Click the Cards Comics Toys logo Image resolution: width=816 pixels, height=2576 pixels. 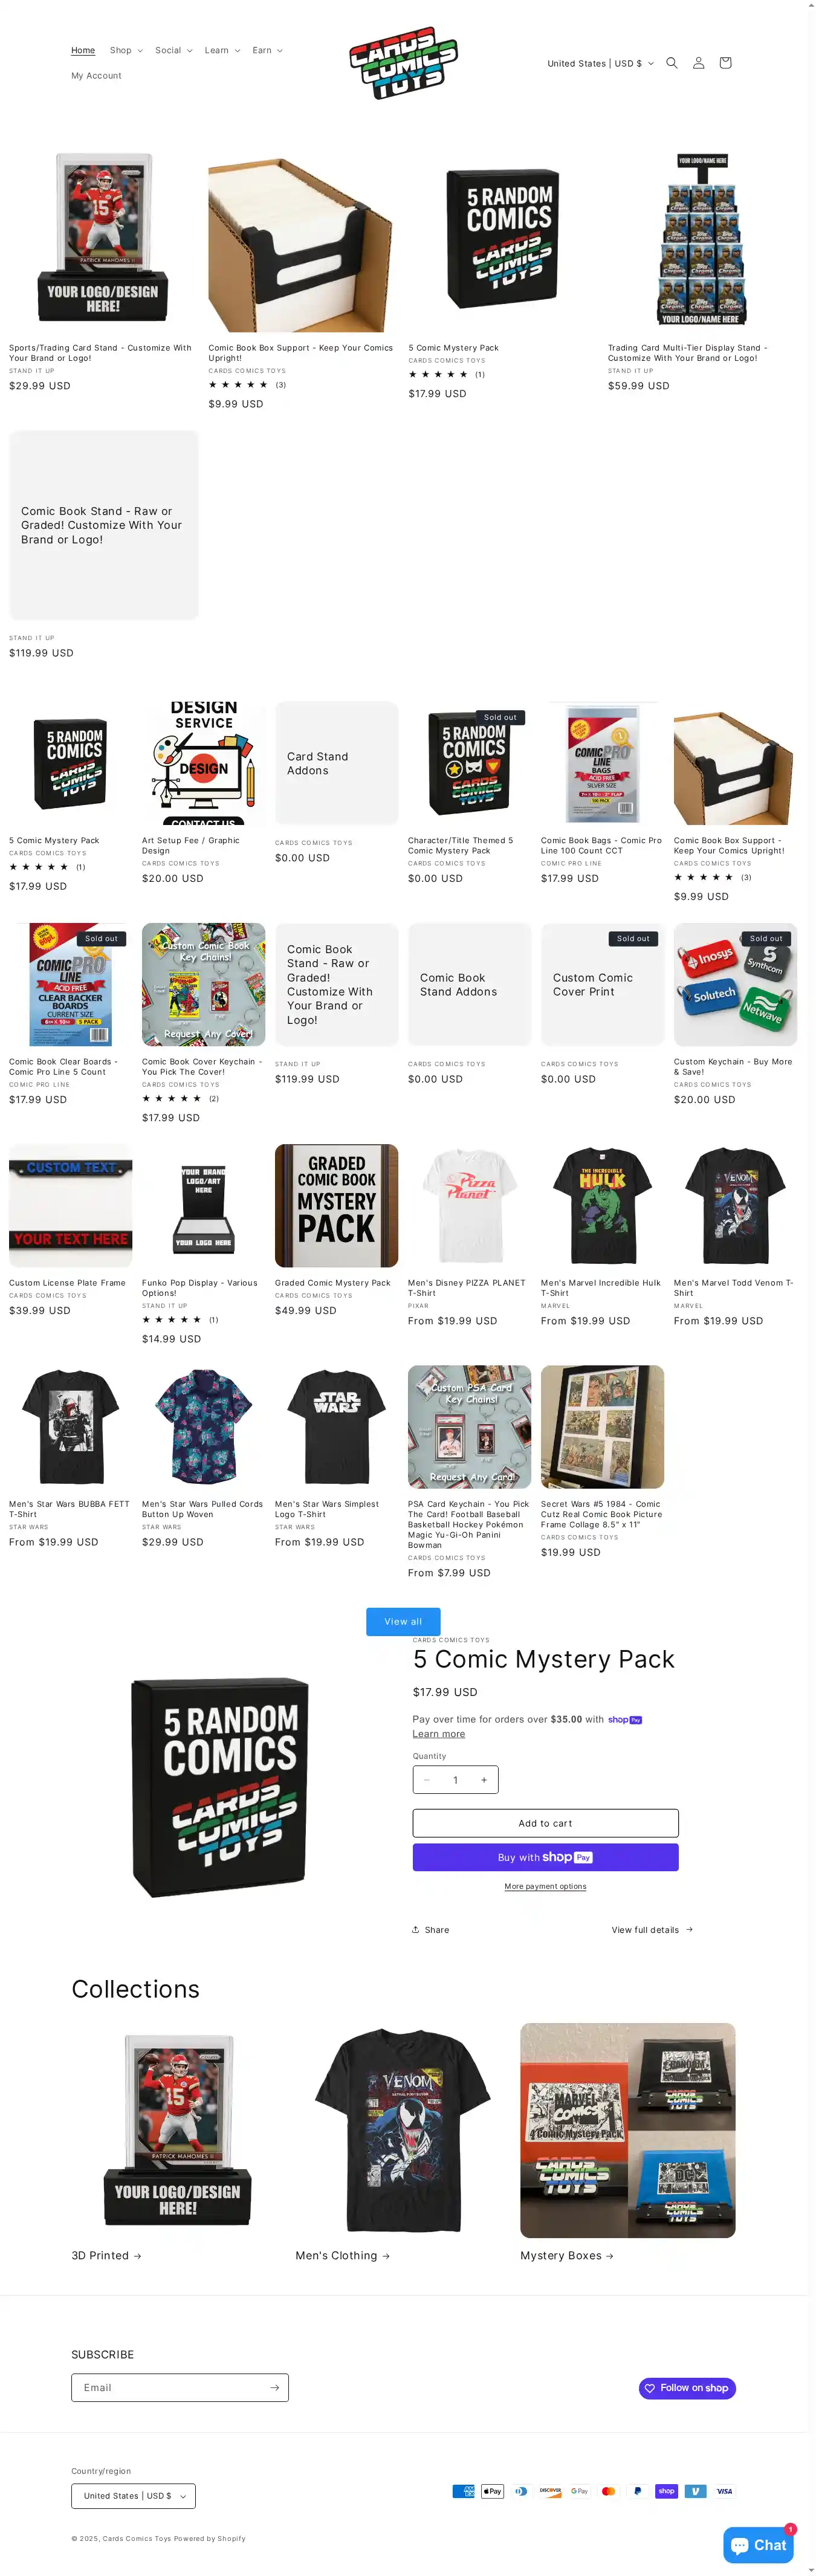403,63
